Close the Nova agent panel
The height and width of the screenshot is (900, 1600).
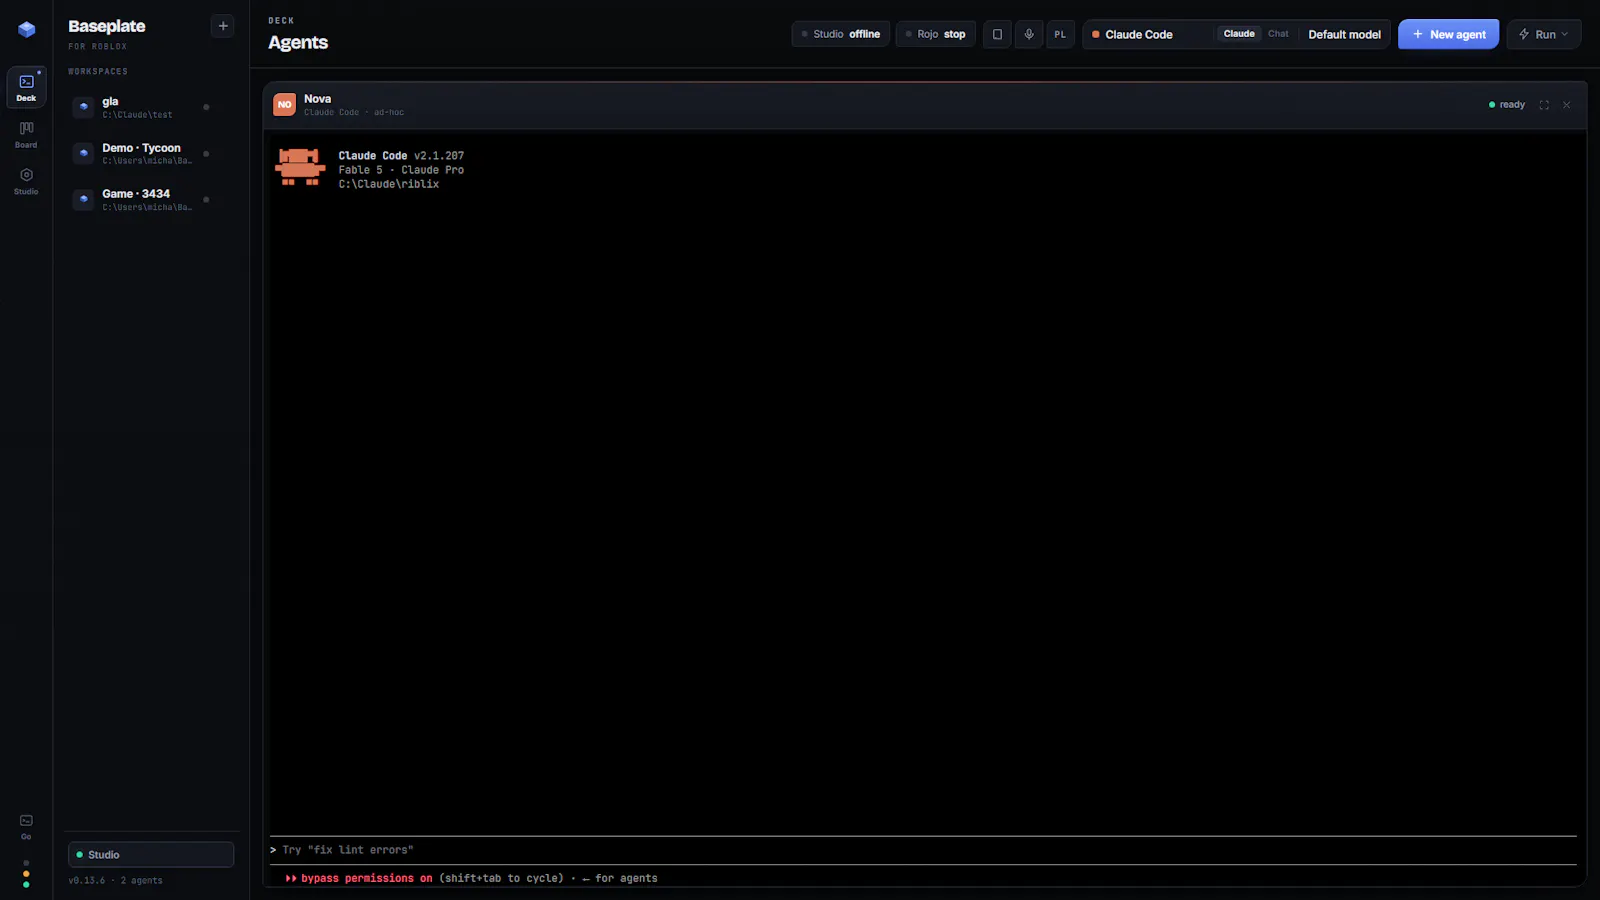click(x=1567, y=105)
